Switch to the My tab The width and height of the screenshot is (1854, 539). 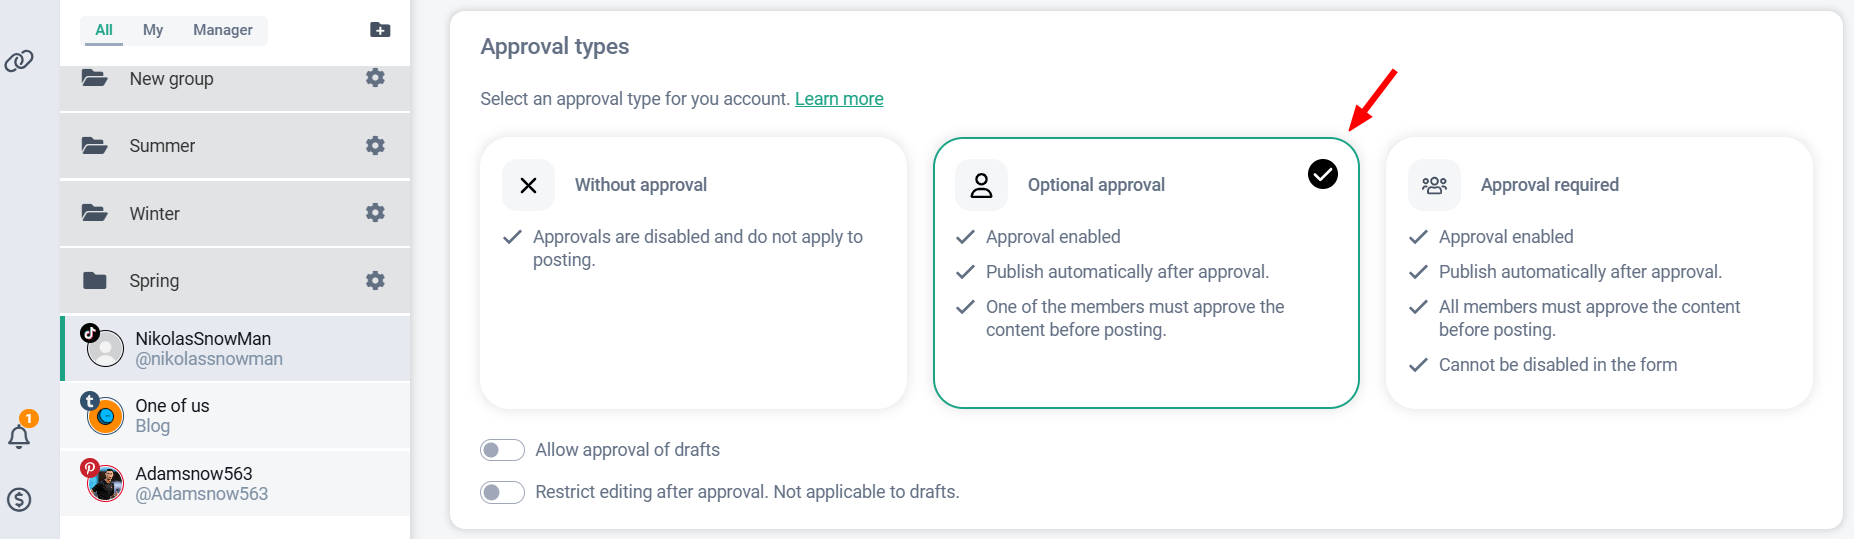point(153,30)
